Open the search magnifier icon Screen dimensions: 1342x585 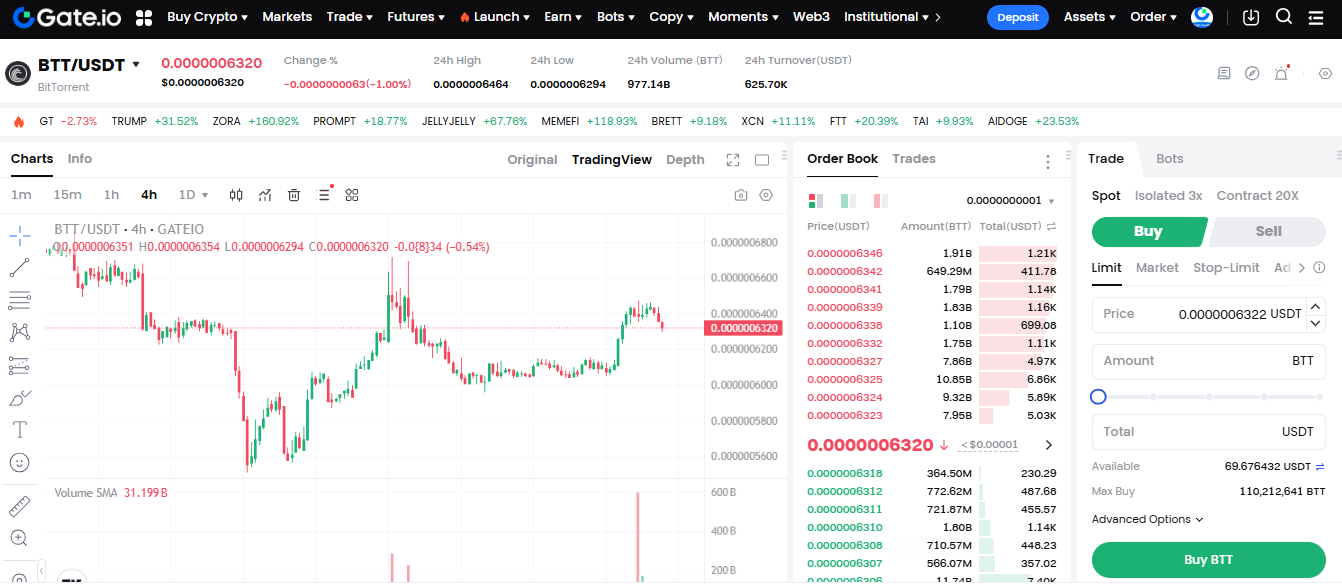click(1285, 17)
